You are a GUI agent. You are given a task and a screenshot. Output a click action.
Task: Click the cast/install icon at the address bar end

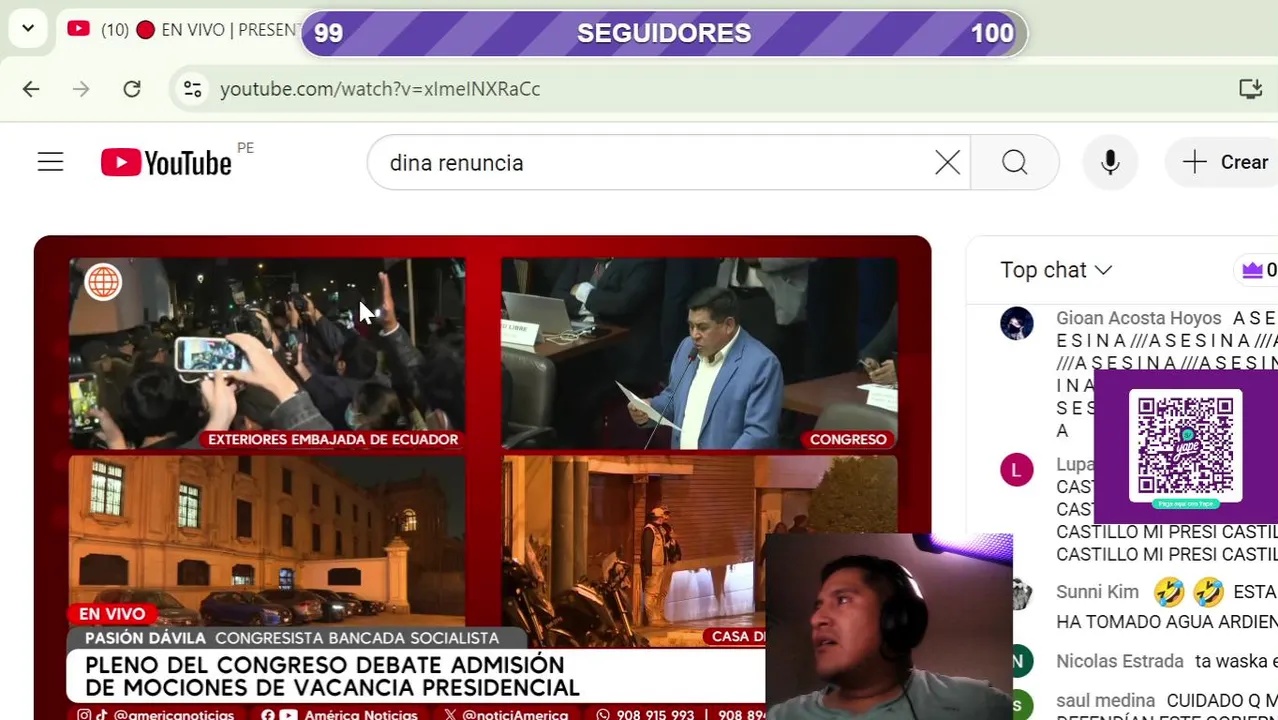pyautogui.click(x=1251, y=89)
